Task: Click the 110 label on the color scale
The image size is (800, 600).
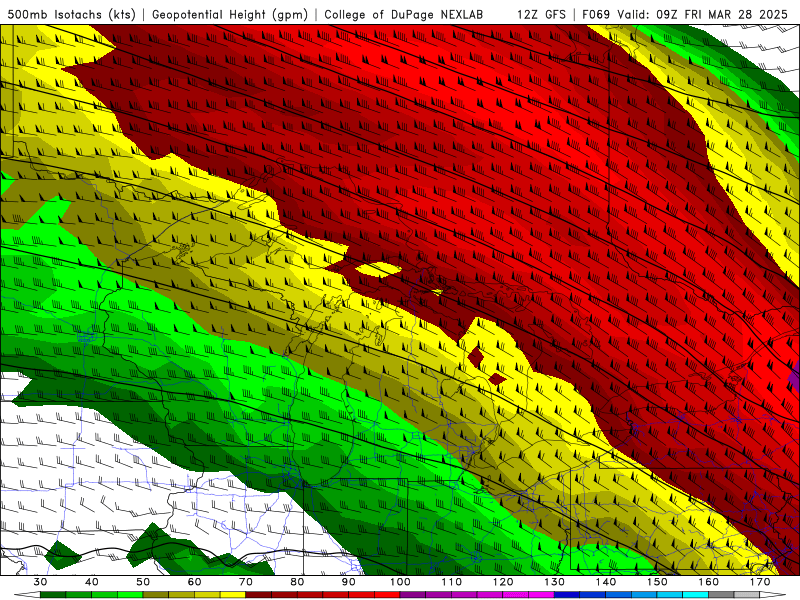Action: pos(452,582)
